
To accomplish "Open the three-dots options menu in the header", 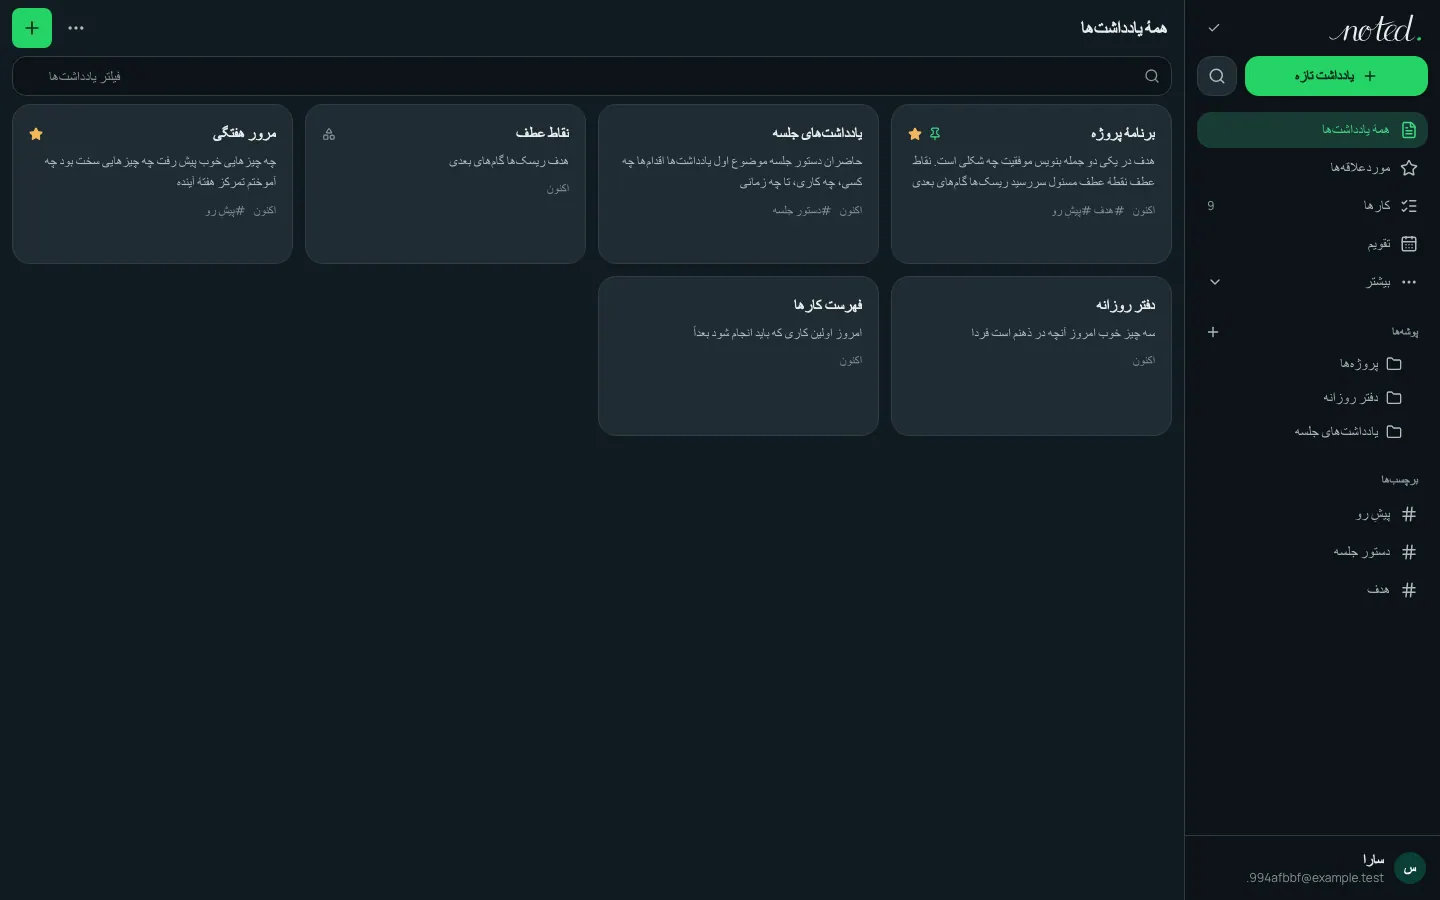I will coord(76,28).
